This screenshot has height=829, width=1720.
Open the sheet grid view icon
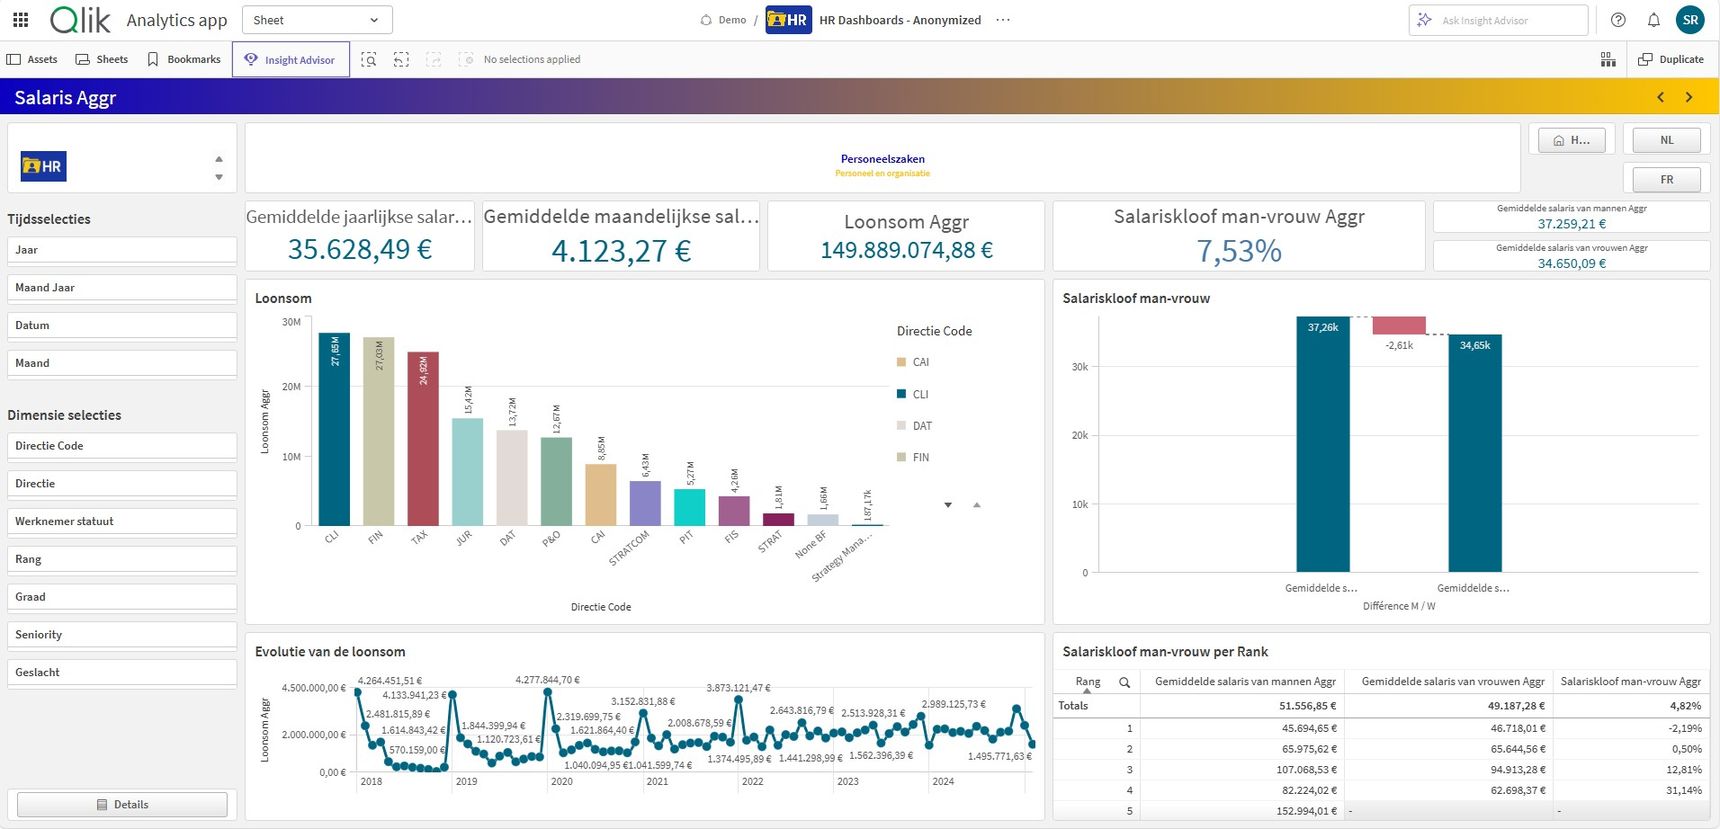click(1608, 60)
